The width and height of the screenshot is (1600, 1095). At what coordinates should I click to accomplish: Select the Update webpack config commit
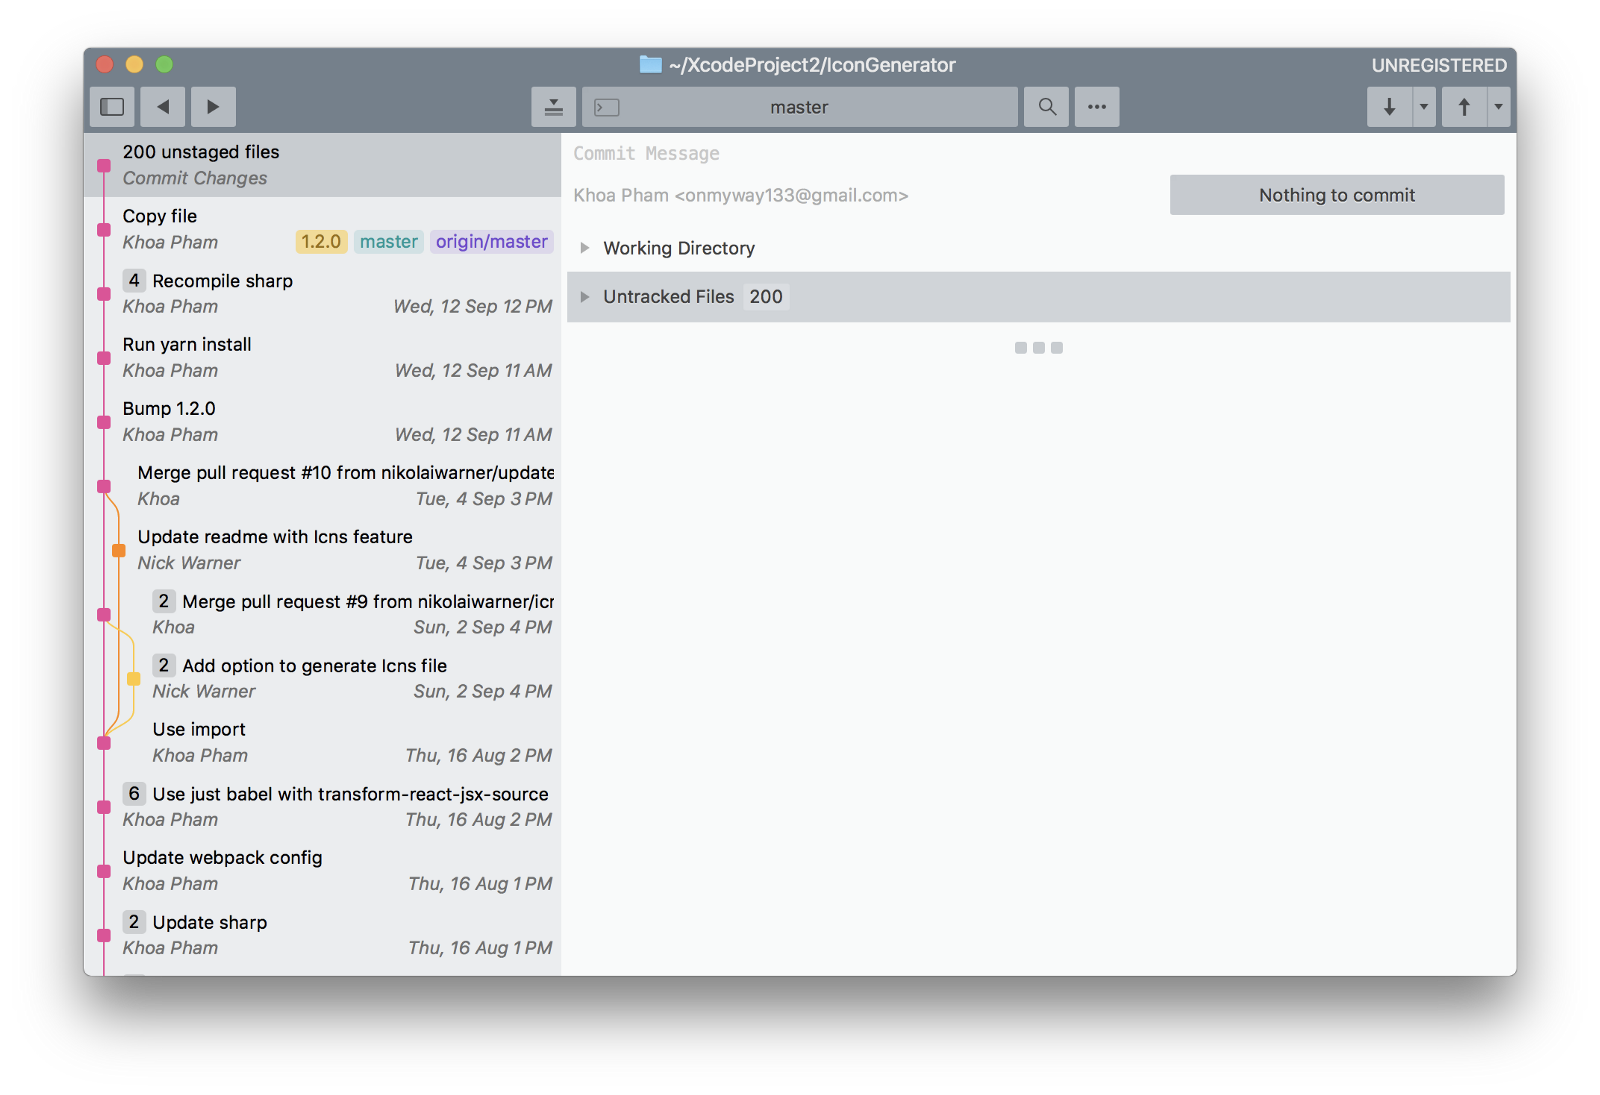click(323, 870)
